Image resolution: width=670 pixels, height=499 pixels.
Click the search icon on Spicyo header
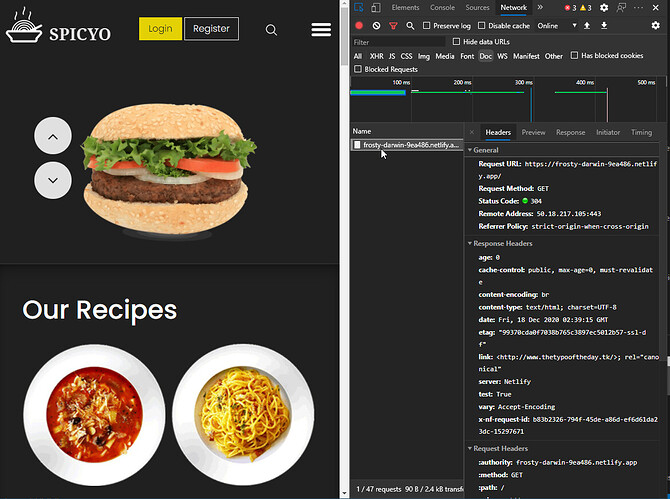point(271,30)
